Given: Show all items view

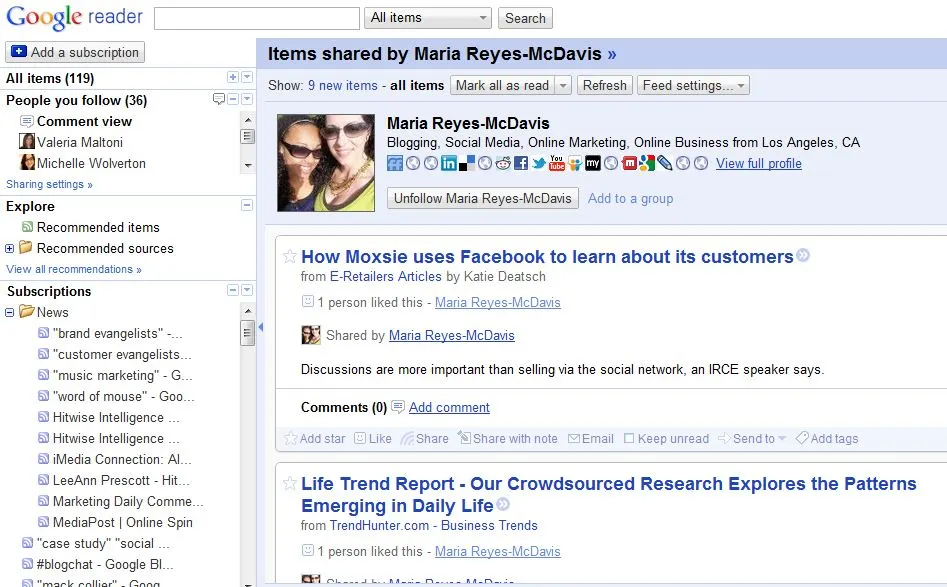Looking at the screenshot, I should click(417, 86).
